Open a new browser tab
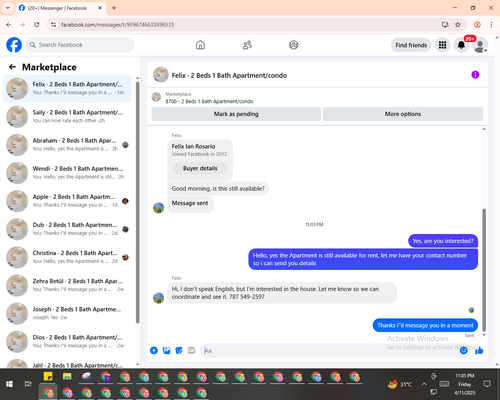Screen dimensions: 500x400 114,8
